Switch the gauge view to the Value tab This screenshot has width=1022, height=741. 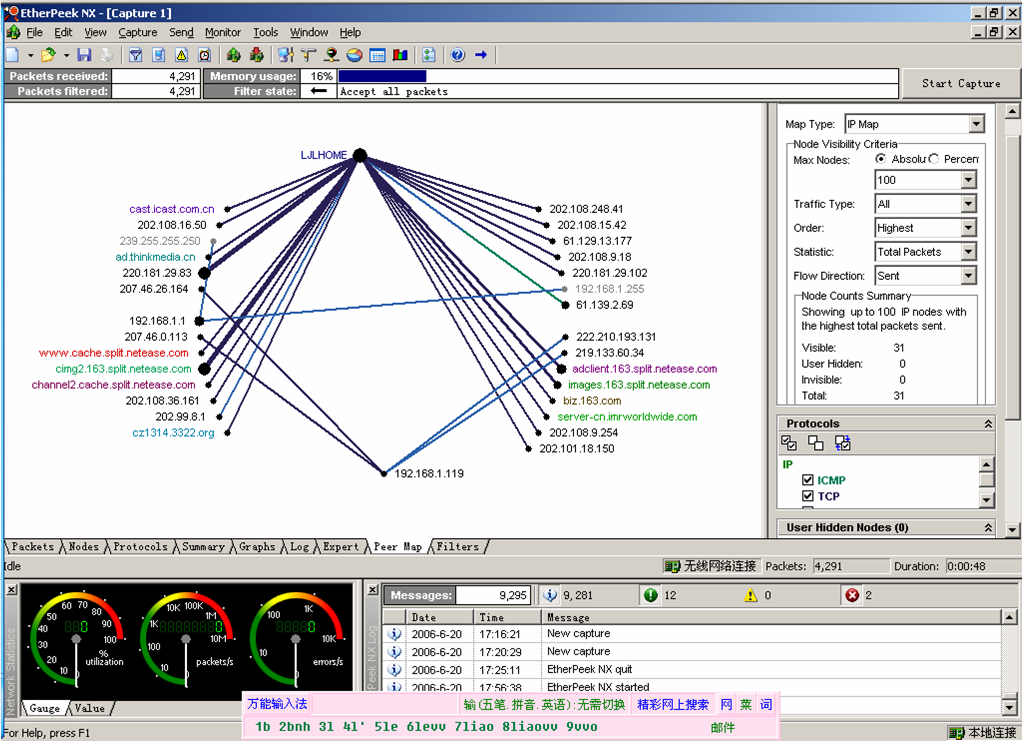pyautogui.click(x=89, y=708)
